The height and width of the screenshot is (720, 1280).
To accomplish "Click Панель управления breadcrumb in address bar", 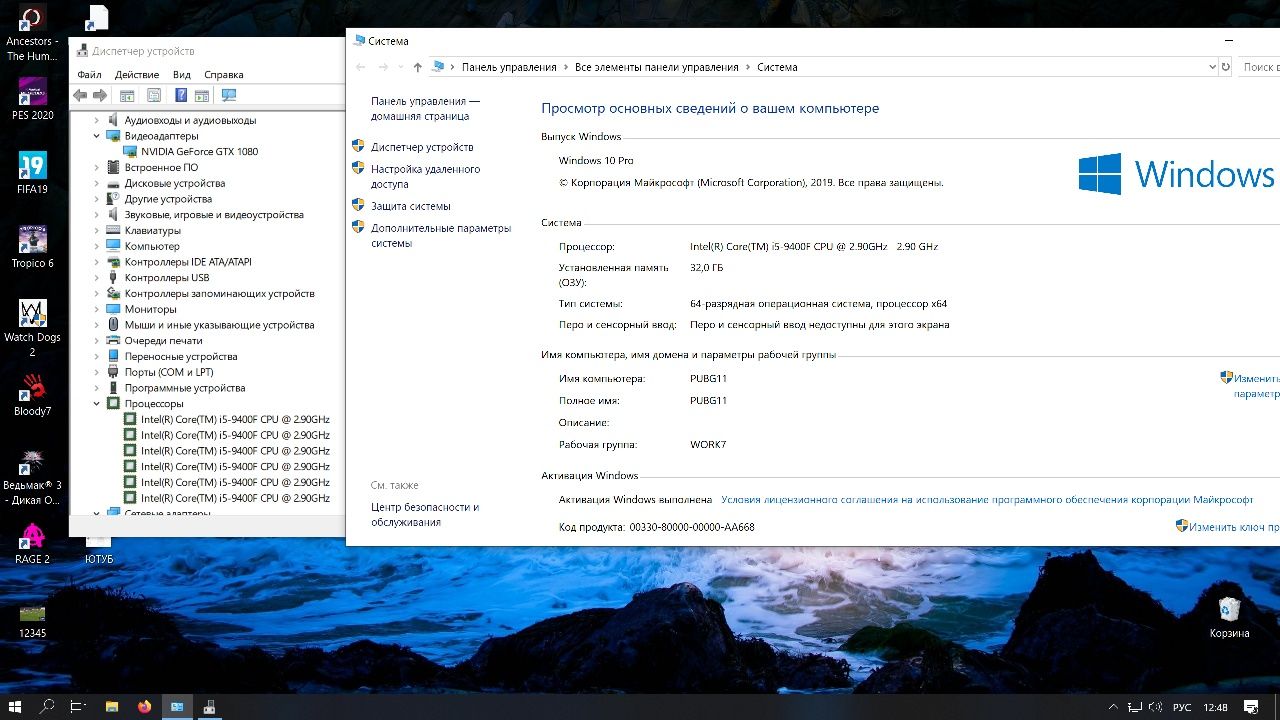I will (509, 67).
